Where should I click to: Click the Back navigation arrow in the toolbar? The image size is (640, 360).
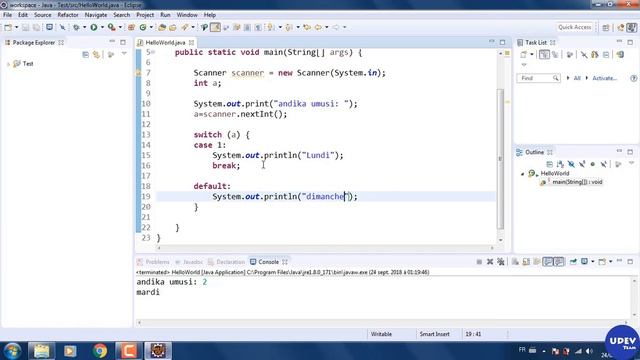point(318,27)
